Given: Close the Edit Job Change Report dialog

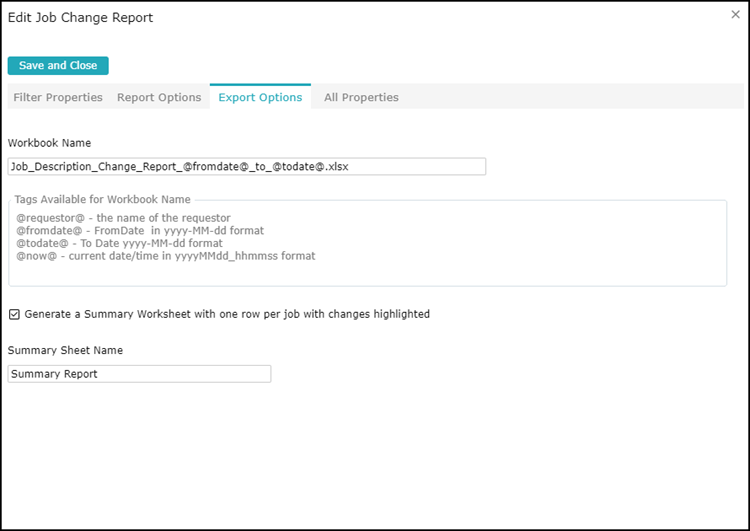Looking at the screenshot, I should coord(735,15).
